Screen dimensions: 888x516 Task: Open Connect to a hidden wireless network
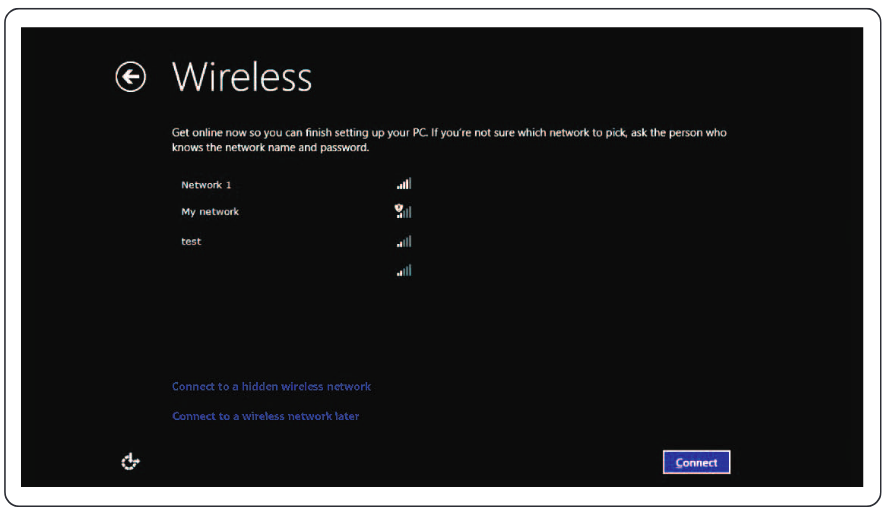[271, 386]
